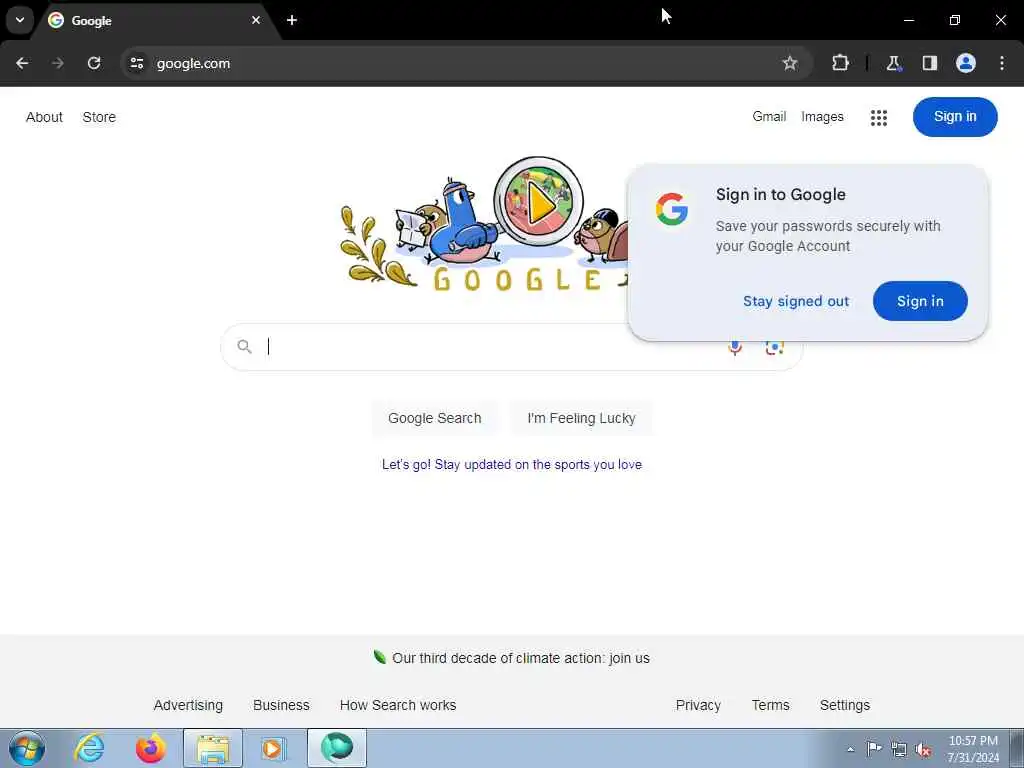Reload the page with the refresh icon
Viewport: 1024px width, 768px height.
click(94, 63)
